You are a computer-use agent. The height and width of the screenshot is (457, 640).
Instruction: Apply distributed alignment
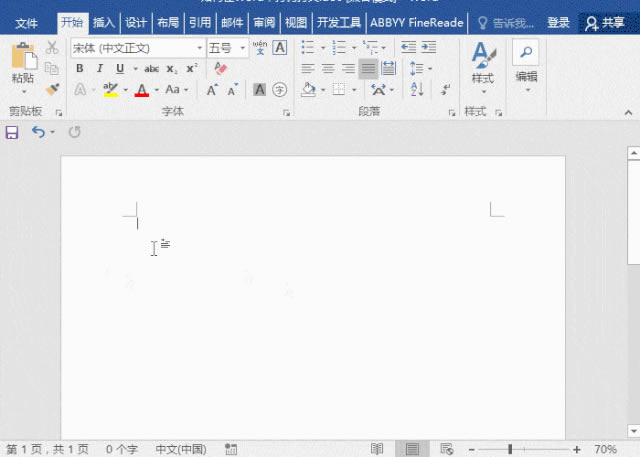388,69
